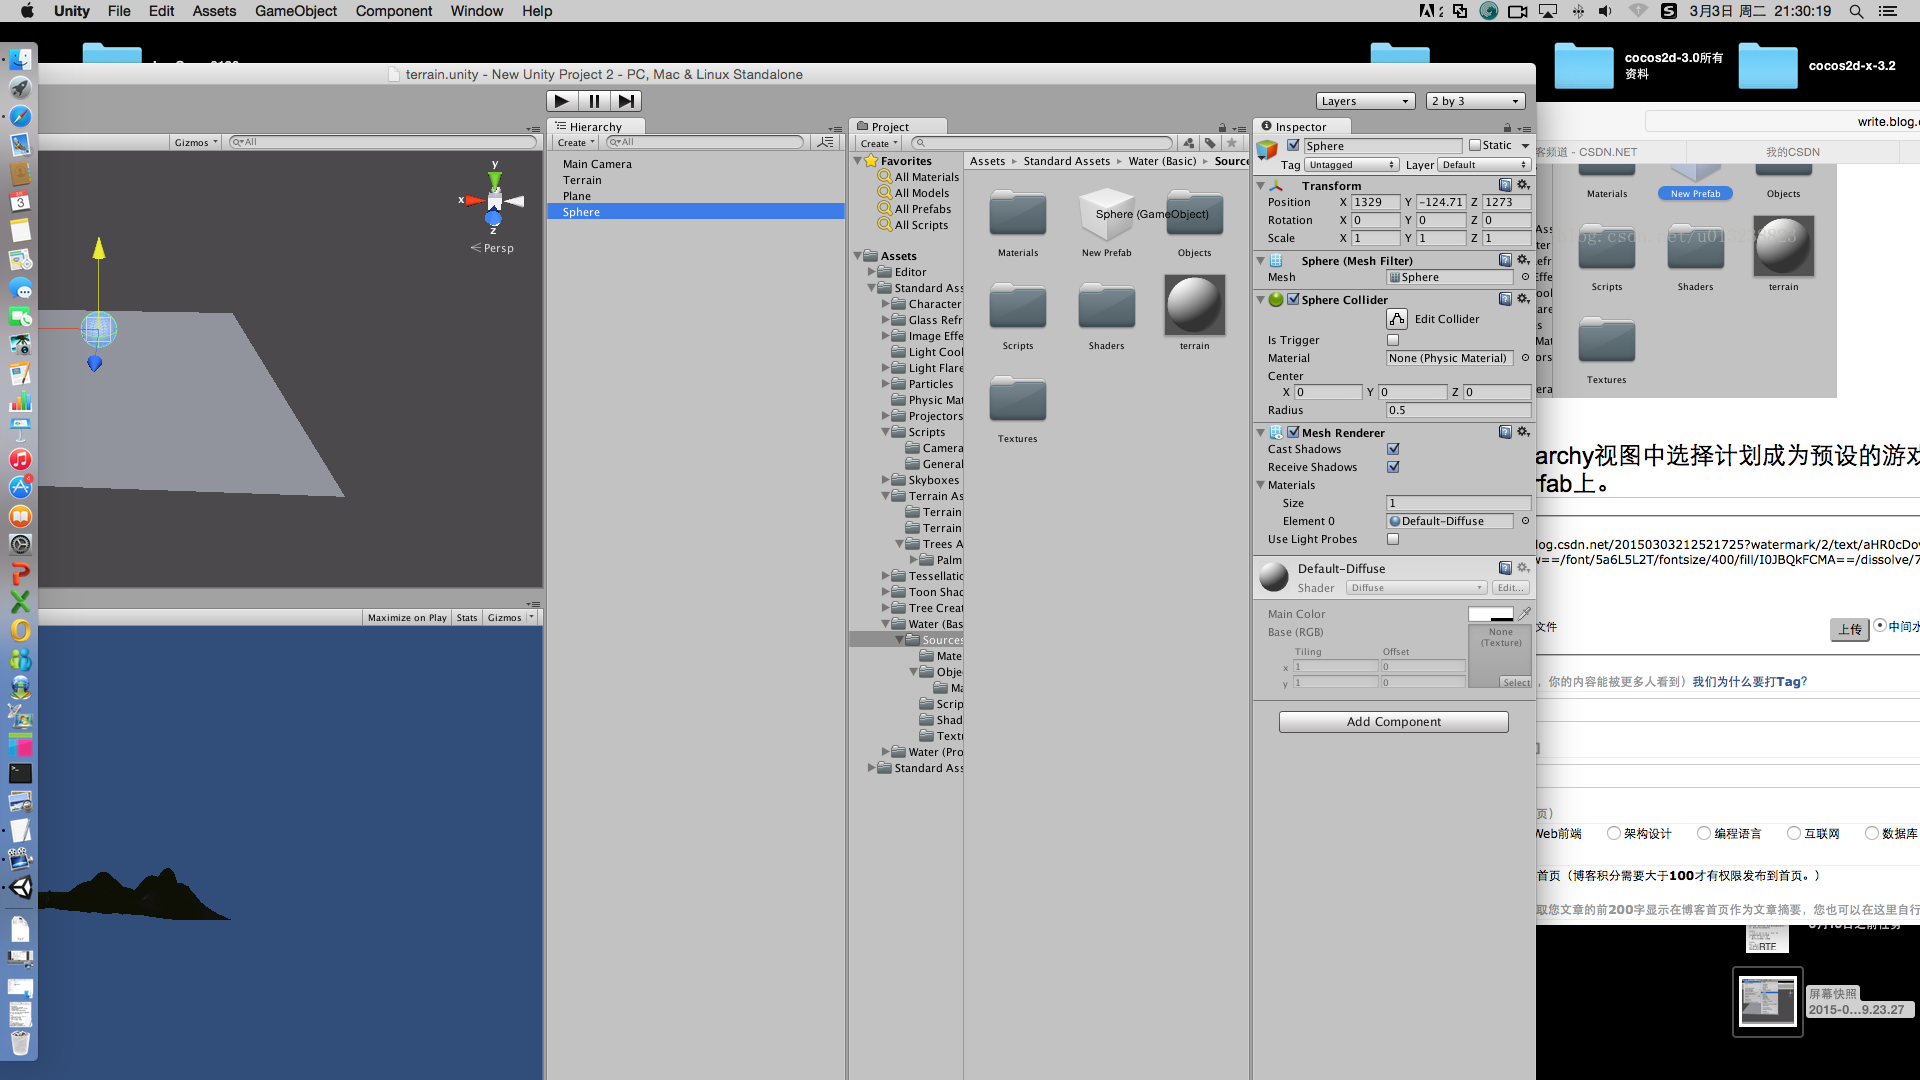The width and height of the screenshot is (1920, 1080).
Task: Click the Pause button in the toolbar
Action: click(x=593, y=100)
